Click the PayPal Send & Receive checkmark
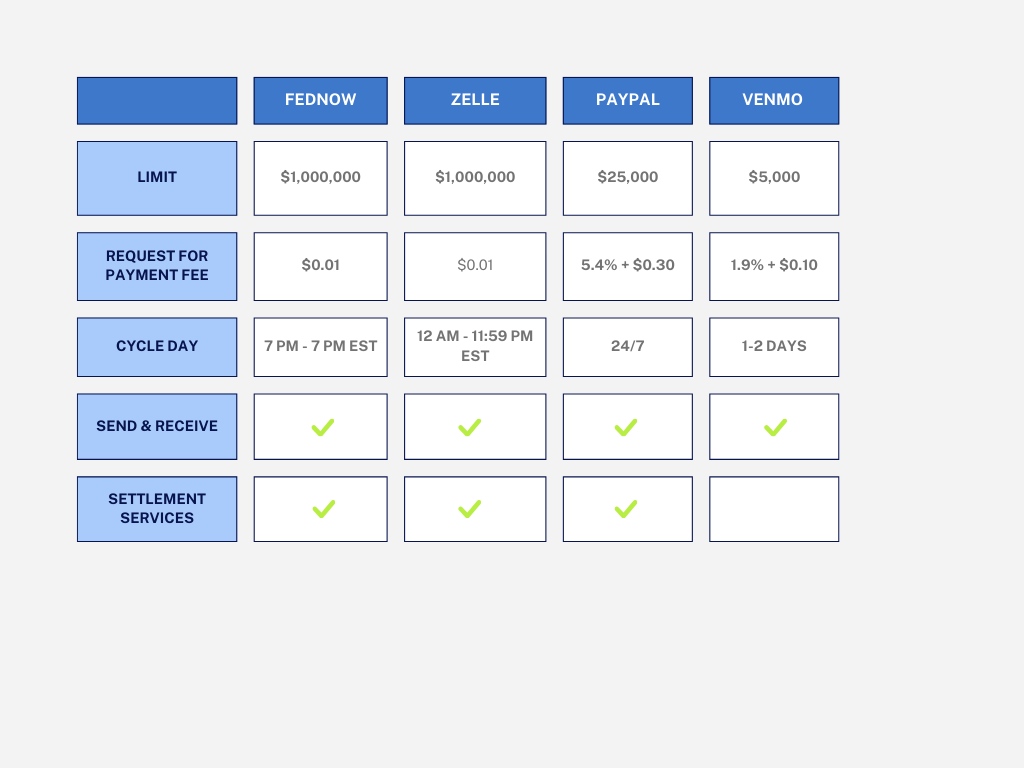Screen dimensions: 1024x768 626,428
